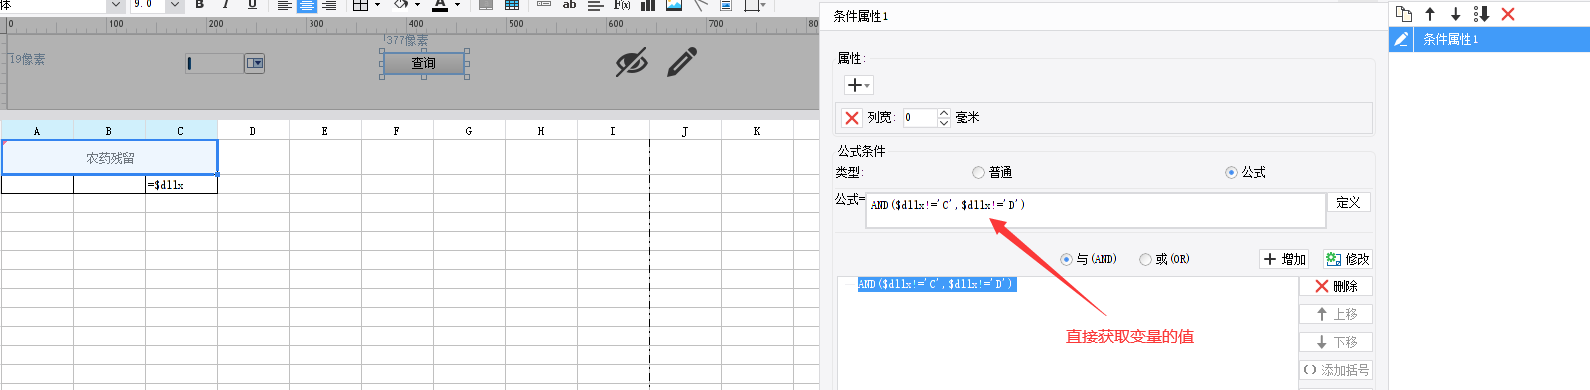Click the fill background color bucket
1590x390 pixels.
401,5
